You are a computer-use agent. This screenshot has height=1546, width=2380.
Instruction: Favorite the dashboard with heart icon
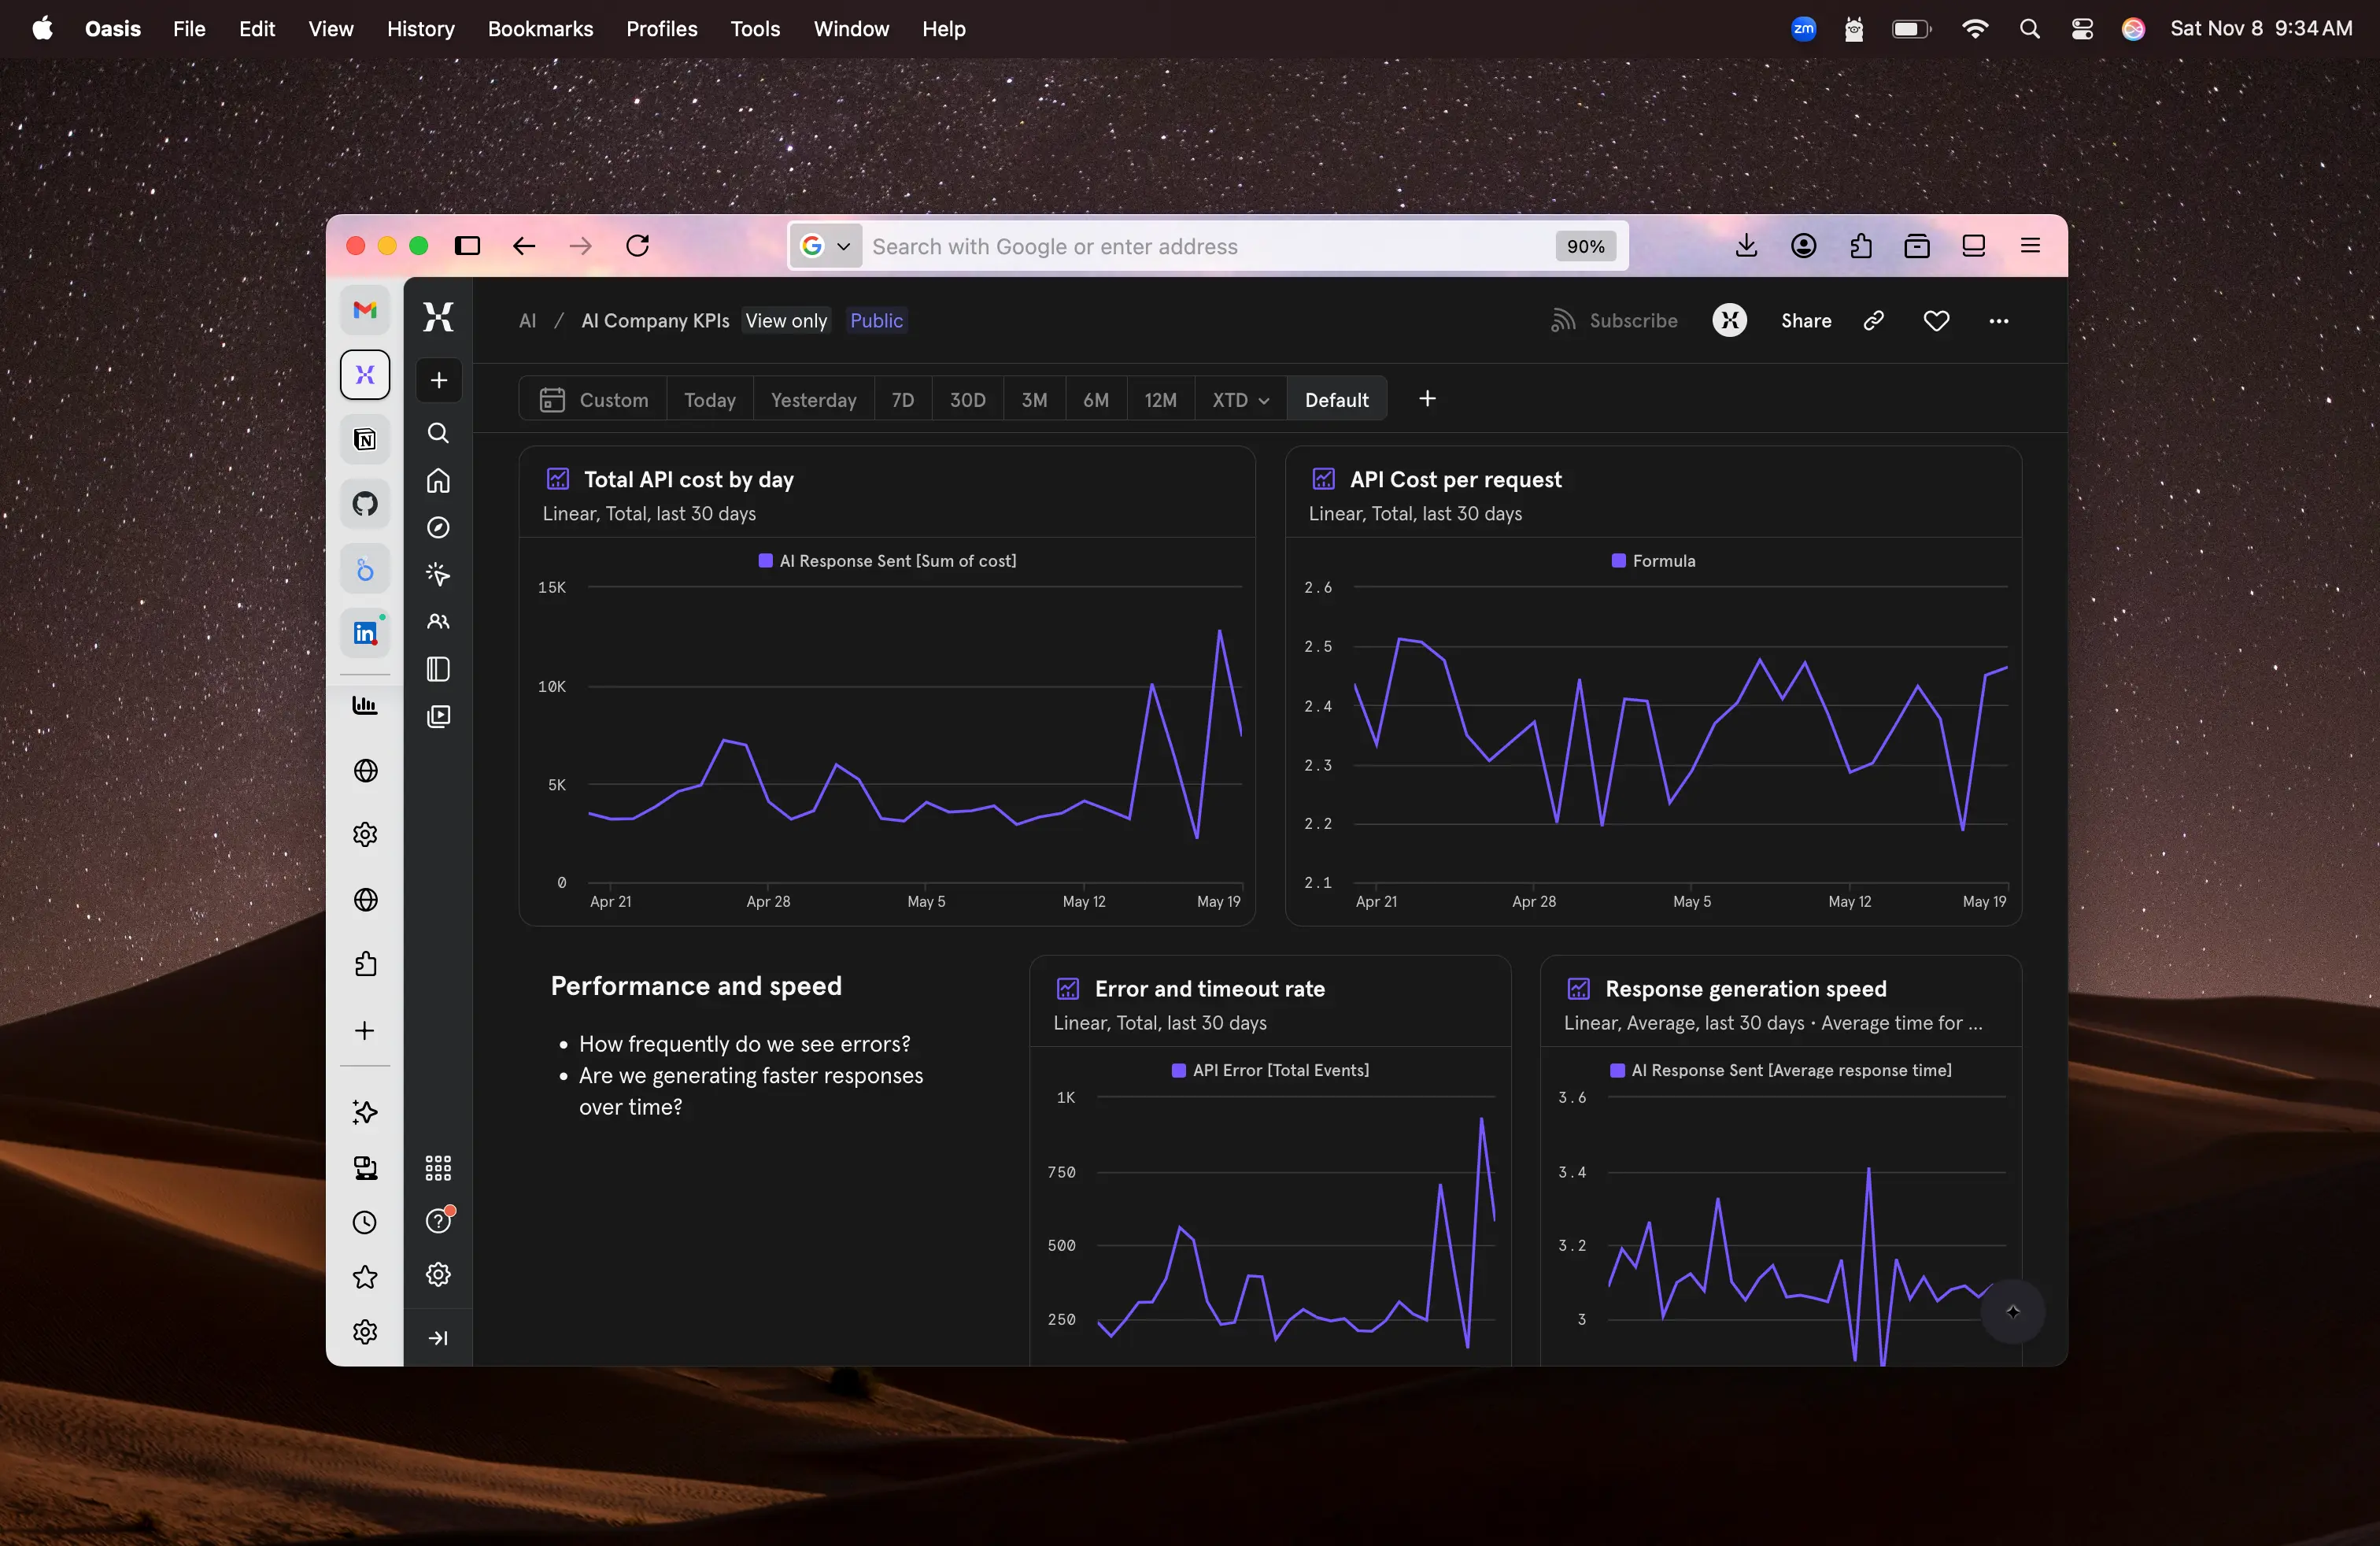[1936, 320]
